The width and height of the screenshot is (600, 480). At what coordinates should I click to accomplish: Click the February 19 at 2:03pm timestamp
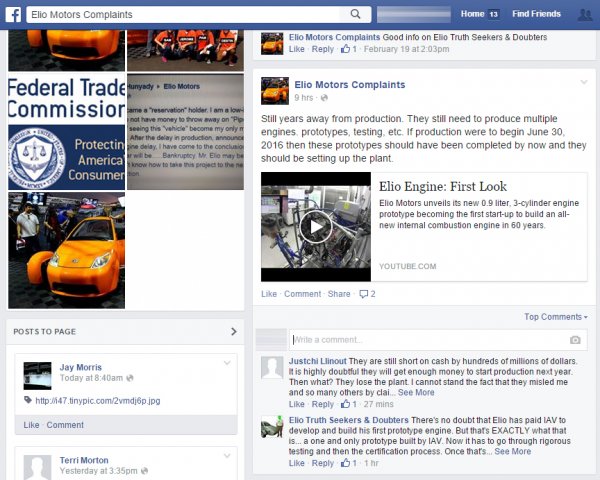tap(406, 49)
